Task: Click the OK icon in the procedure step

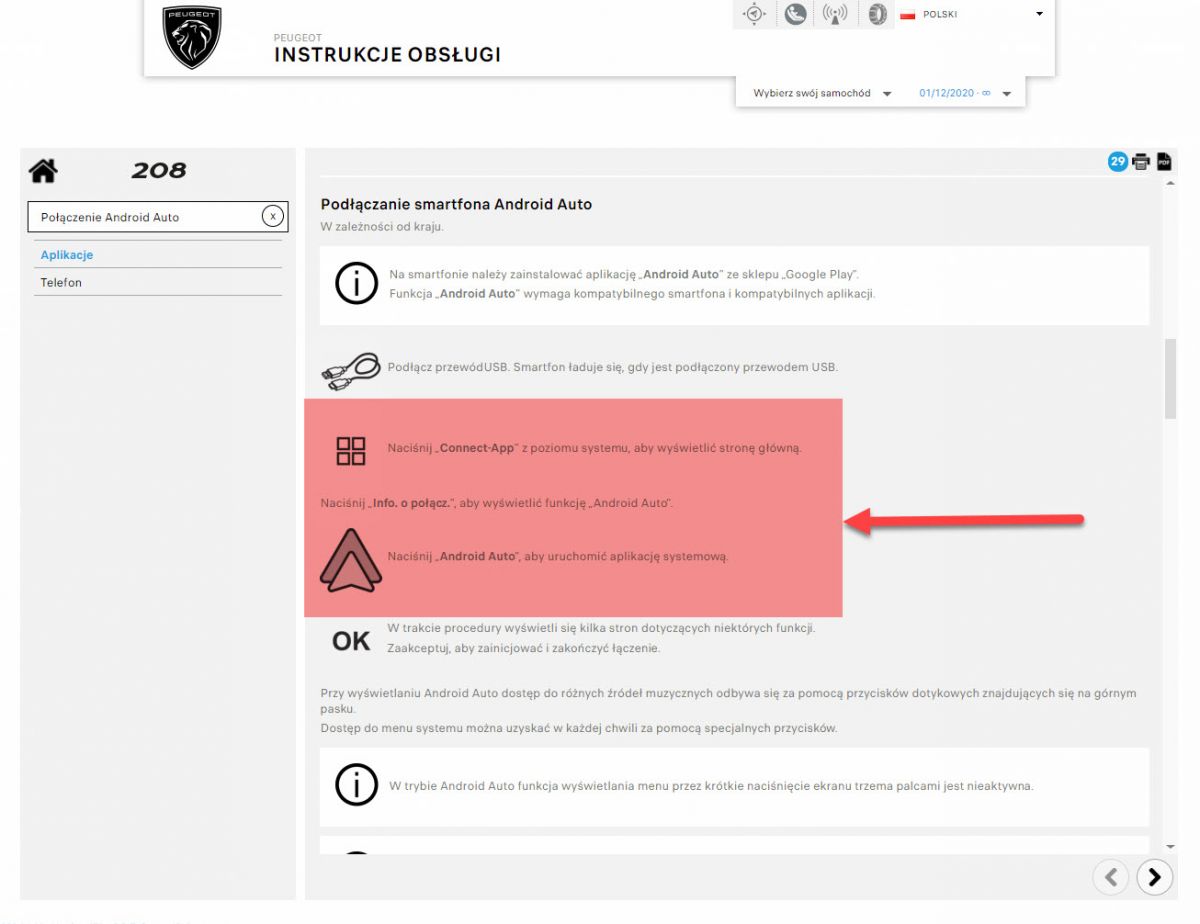Action: tap(351, 641)
